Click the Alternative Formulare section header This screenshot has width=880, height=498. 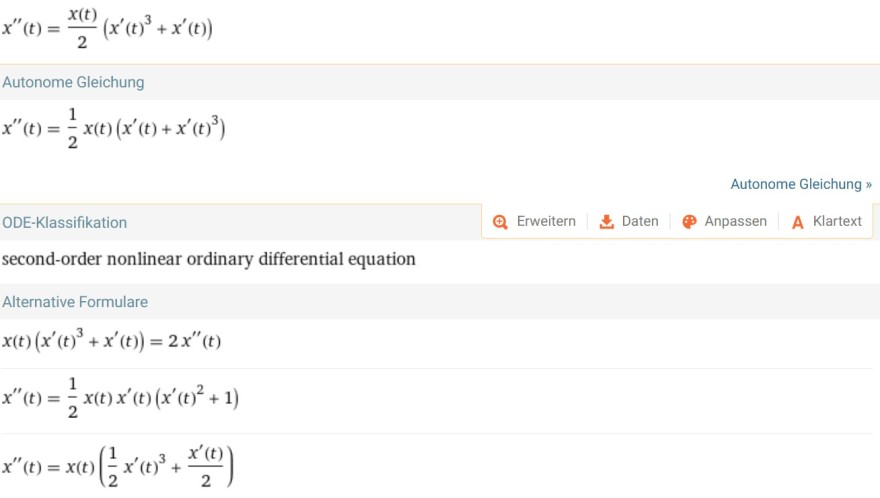[x=75, y=301]
